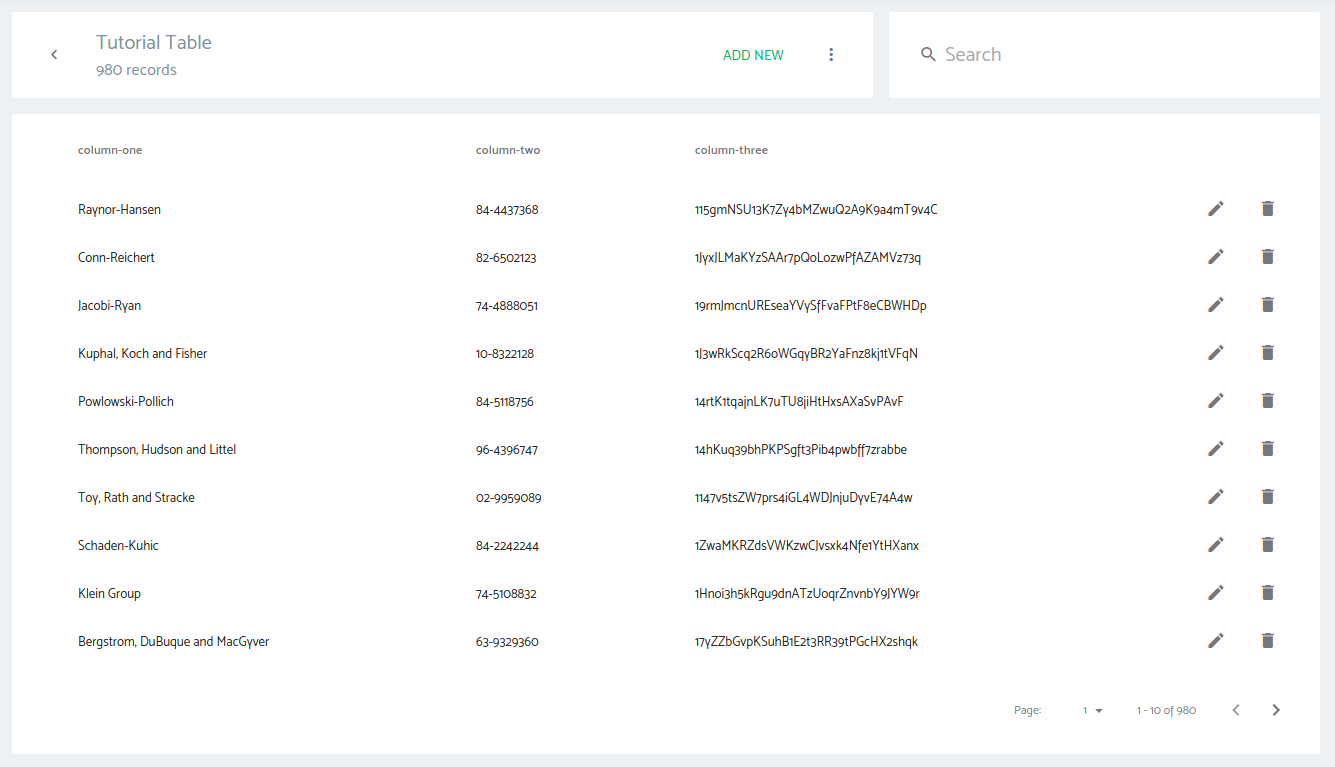Delete the Bergstrom, DuBuque and MacGyver row
The image size is (1335, 767).
[1267, 641]
